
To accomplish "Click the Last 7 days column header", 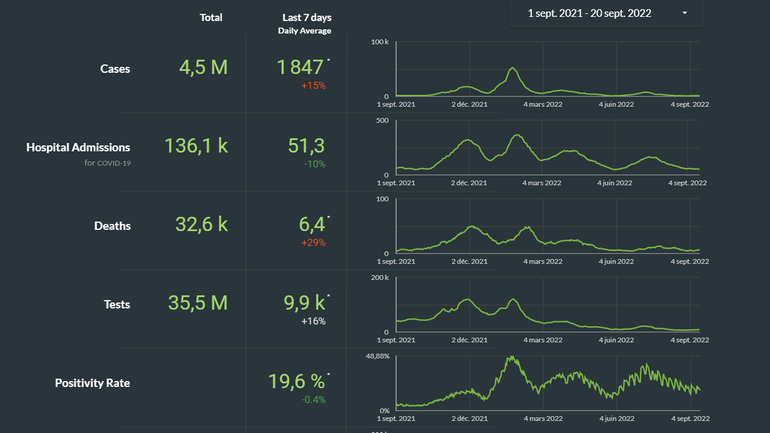I will (x=307, y=18).
